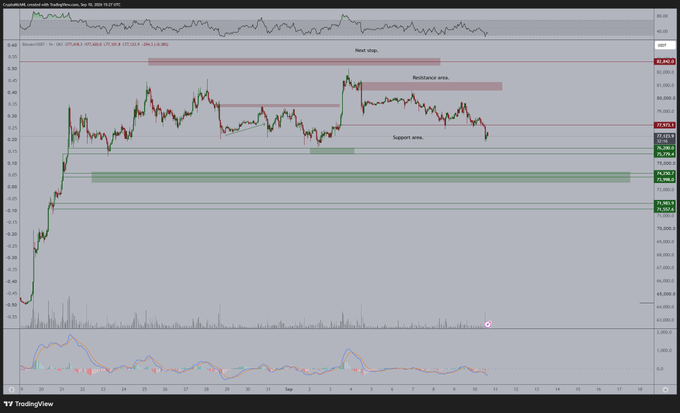Select the narrow red rectangle spanning Aug 29 to Sep 3
680x413 pixels.
click(280, 105)
